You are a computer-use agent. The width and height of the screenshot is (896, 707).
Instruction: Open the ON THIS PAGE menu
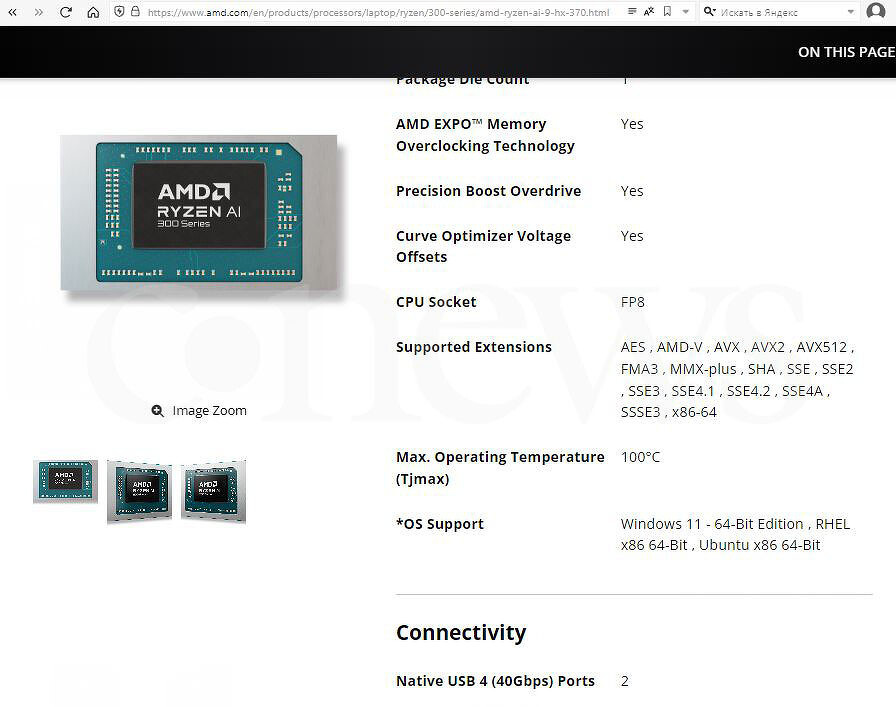(846, 52)
